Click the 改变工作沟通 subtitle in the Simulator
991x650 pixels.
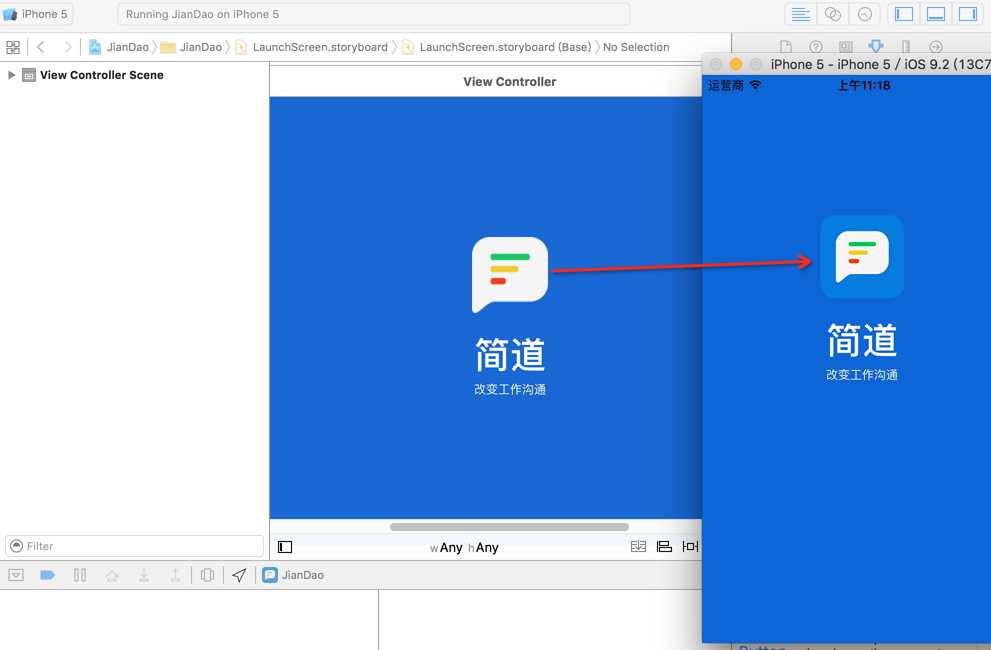click(x=862, y=375)
